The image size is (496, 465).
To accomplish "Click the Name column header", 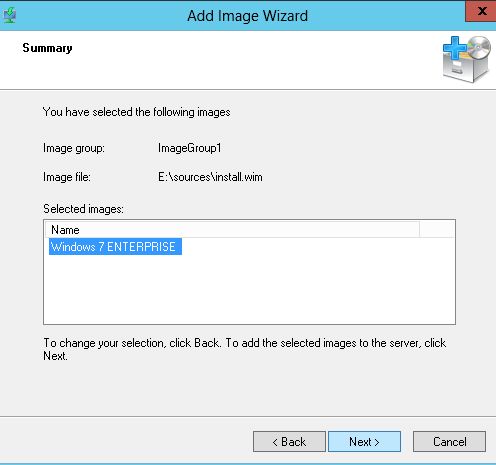I will pos(232,230).
